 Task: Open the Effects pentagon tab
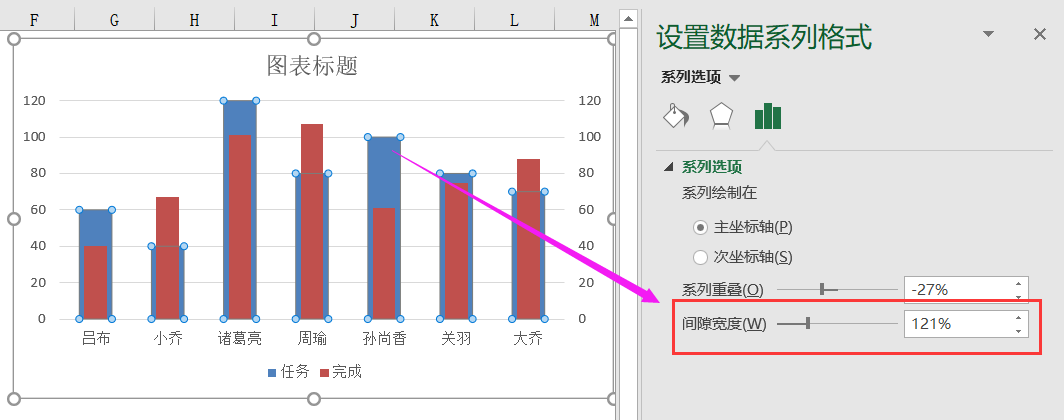tap(721, 115)
